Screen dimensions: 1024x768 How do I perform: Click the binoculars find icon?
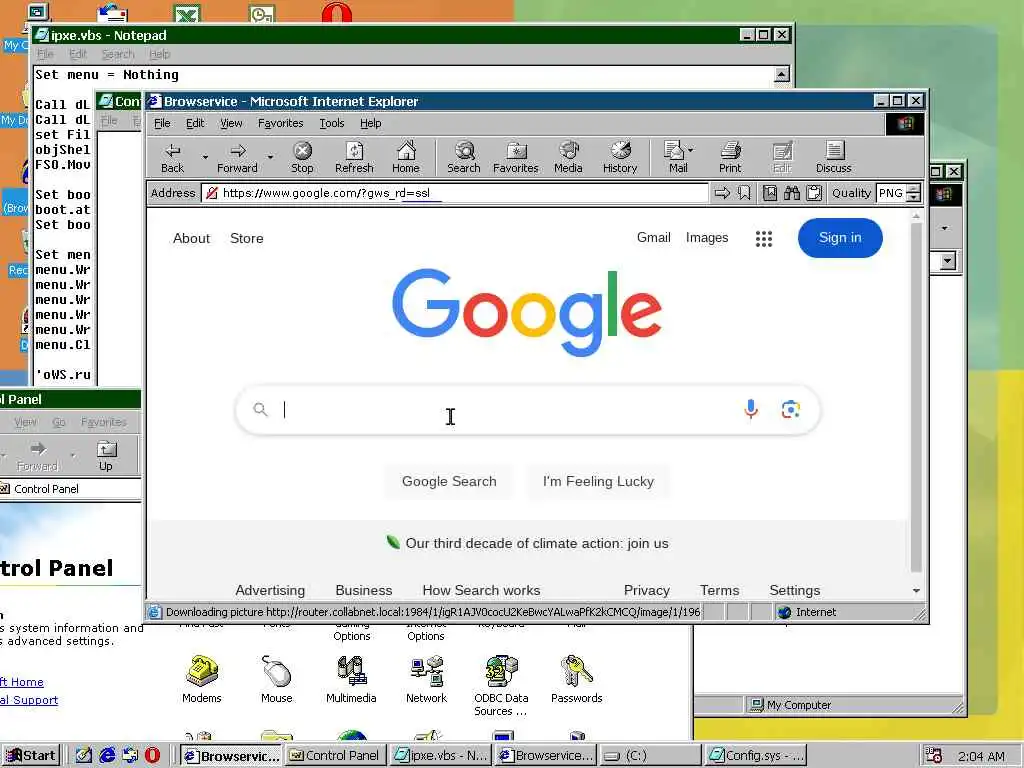pos(792,193)
